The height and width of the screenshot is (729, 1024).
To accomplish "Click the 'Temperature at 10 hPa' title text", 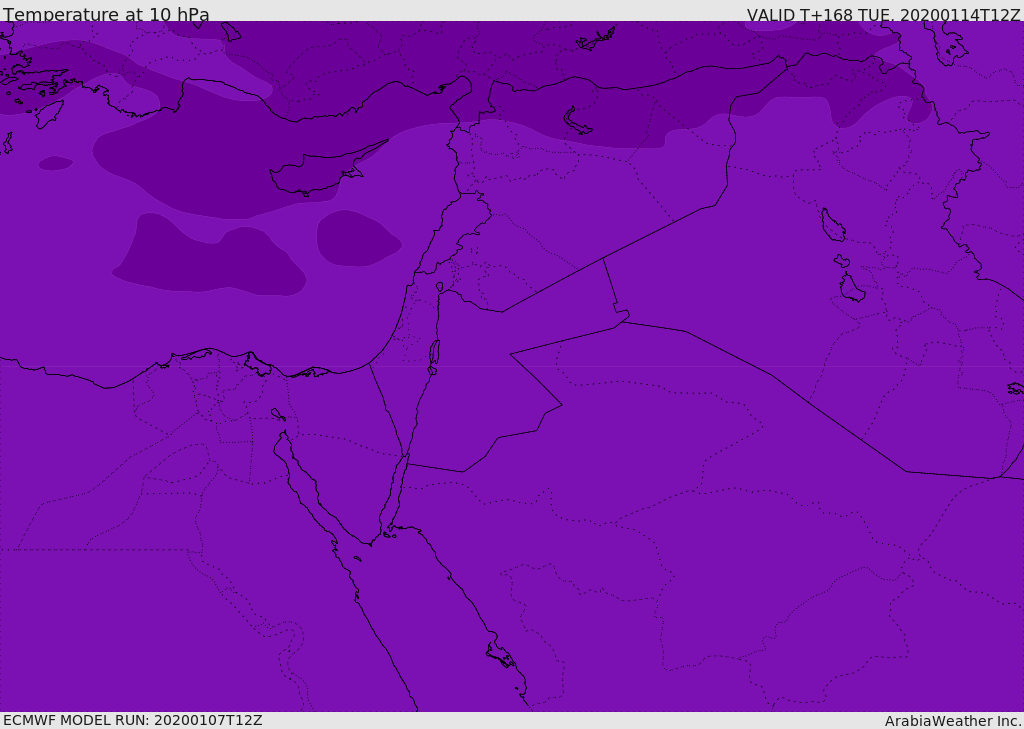I will [106, 14].
